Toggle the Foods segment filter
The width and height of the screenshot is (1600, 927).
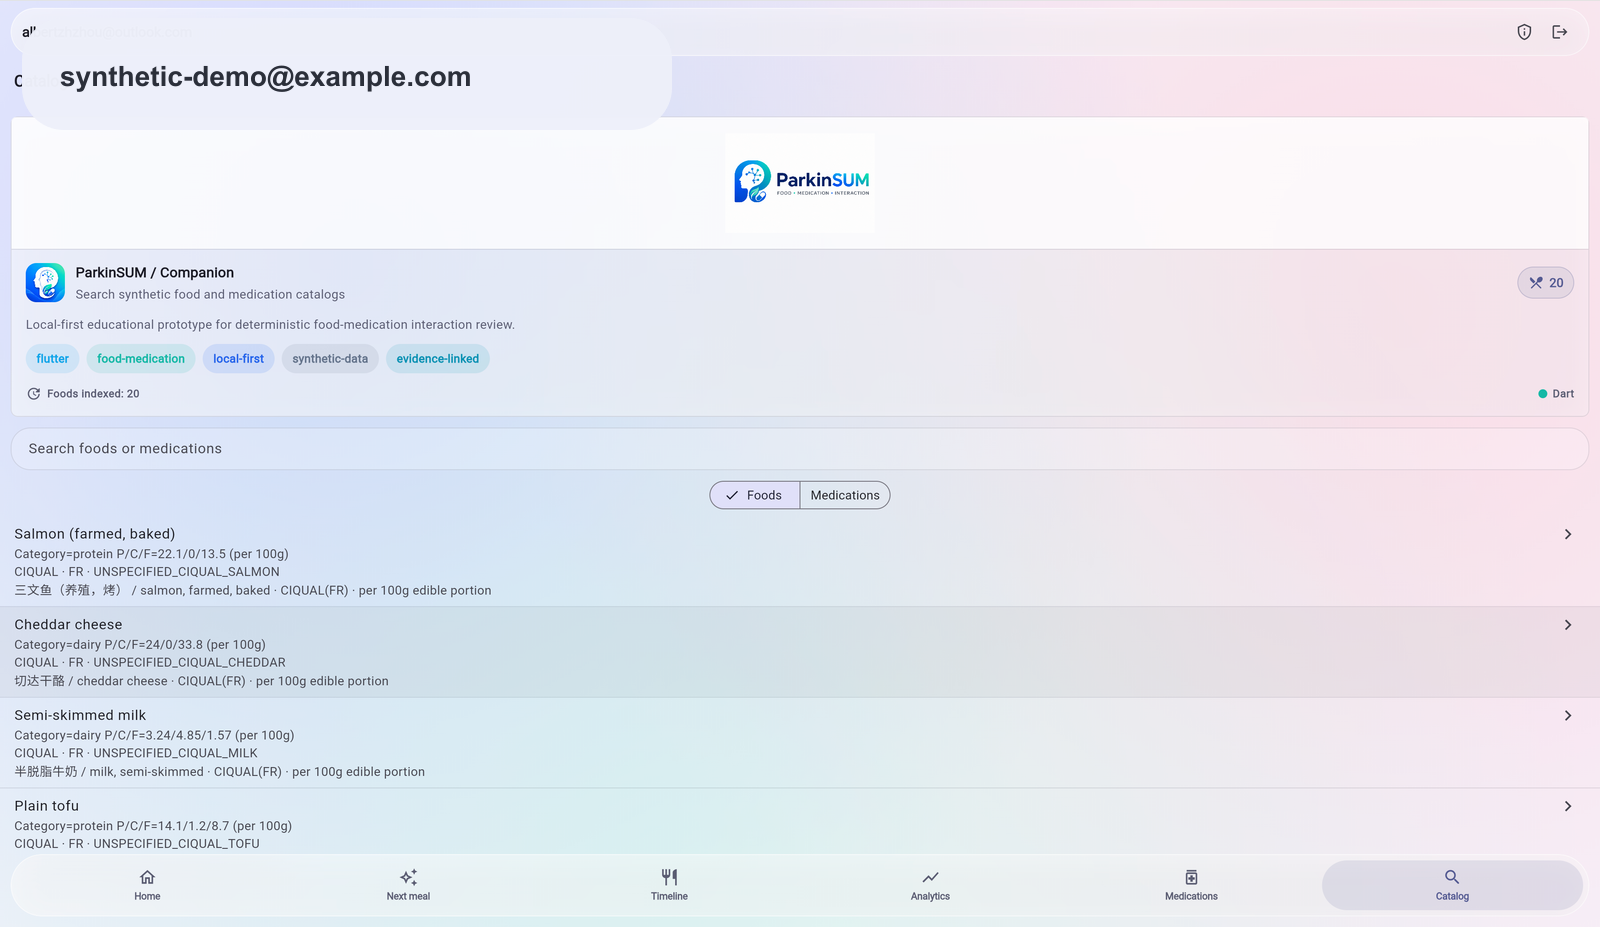tap(755, 495)
